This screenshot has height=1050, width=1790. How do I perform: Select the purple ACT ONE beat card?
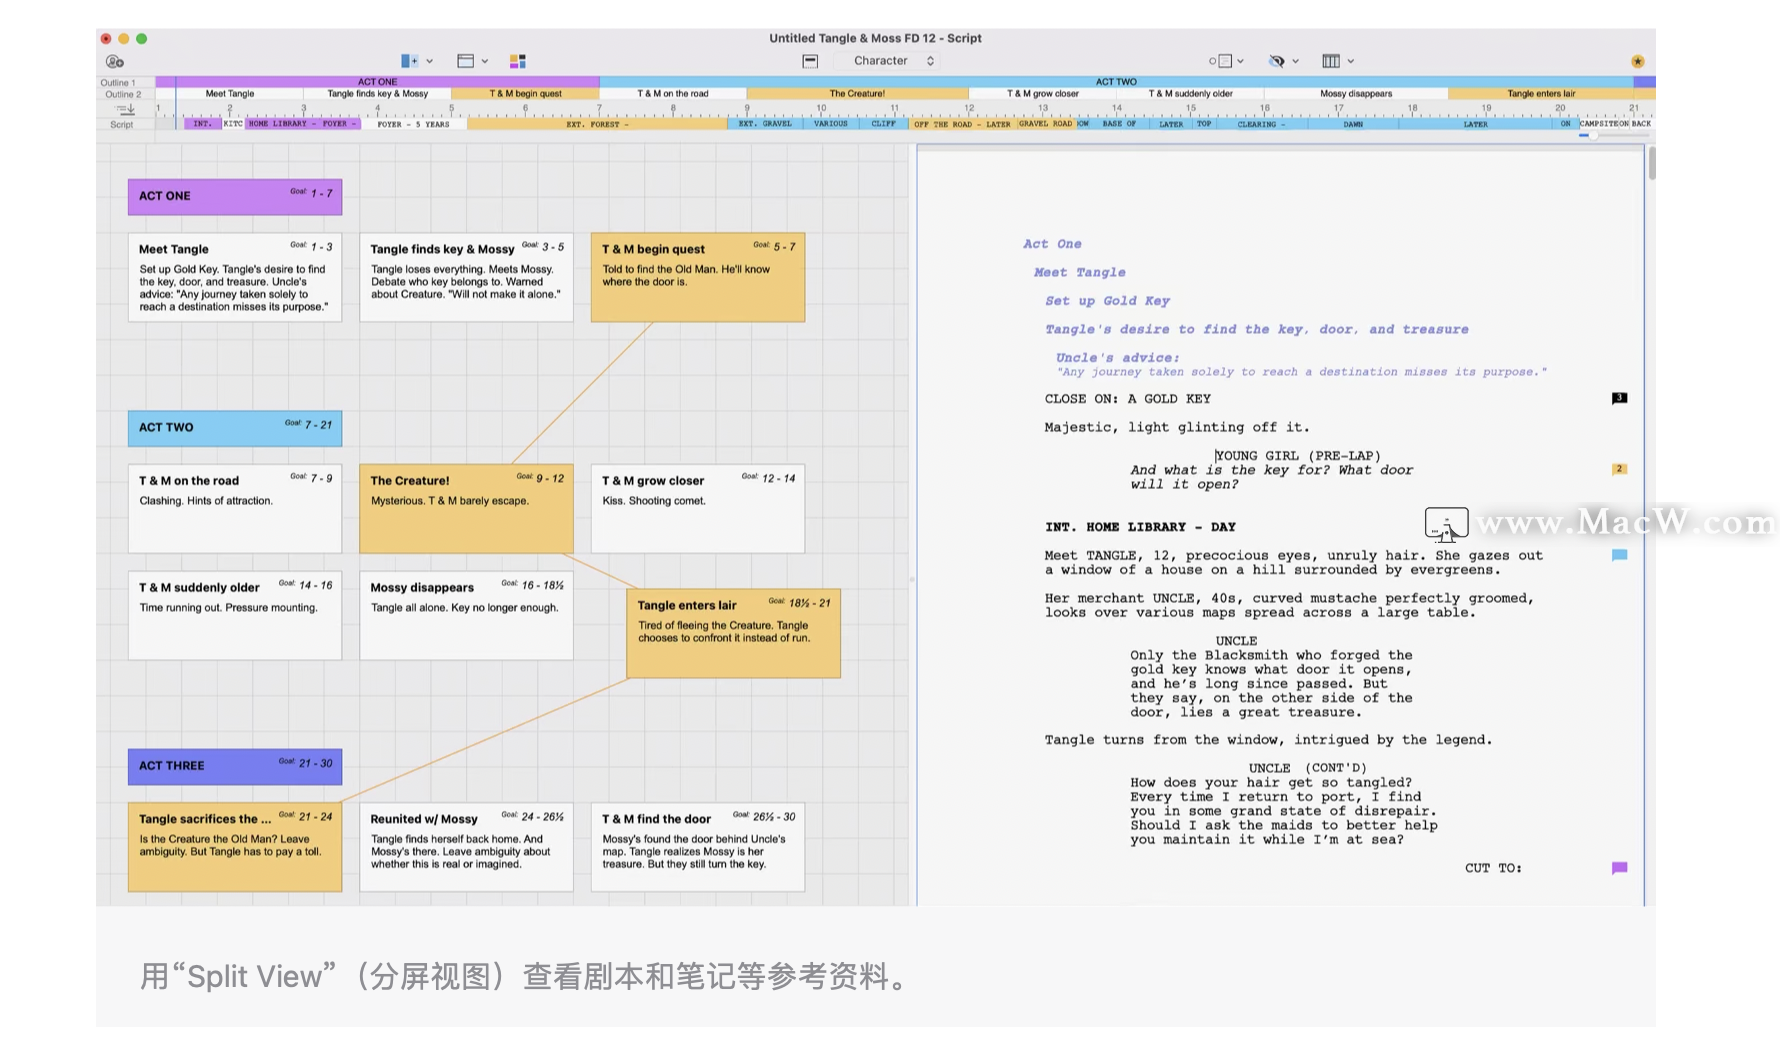pos(235,196)
